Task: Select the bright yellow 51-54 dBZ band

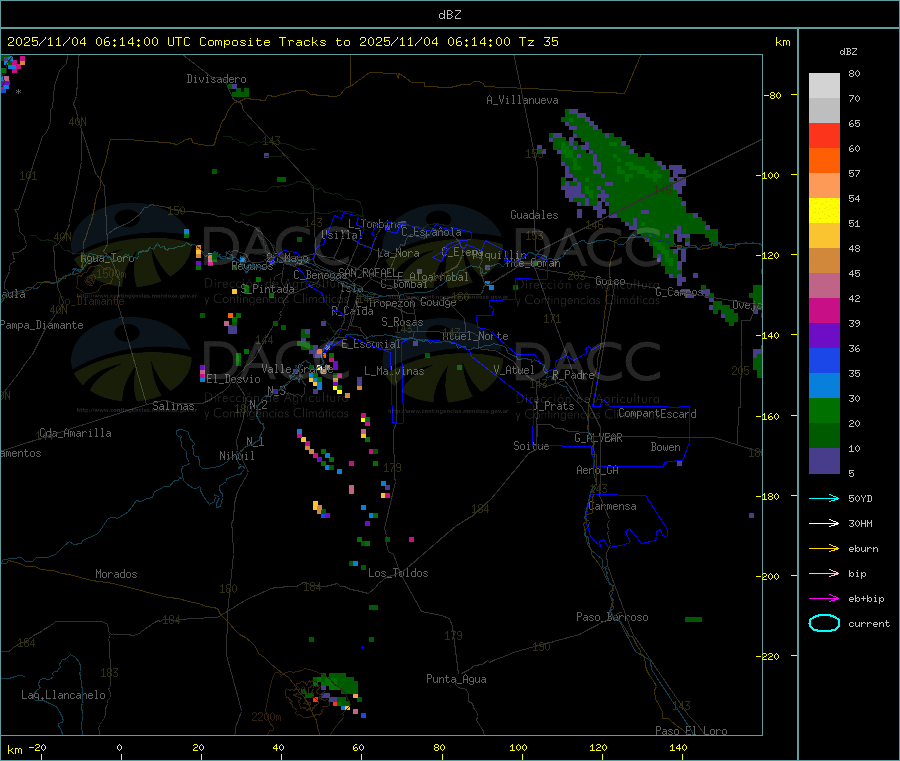Action: tap(824, 211)
